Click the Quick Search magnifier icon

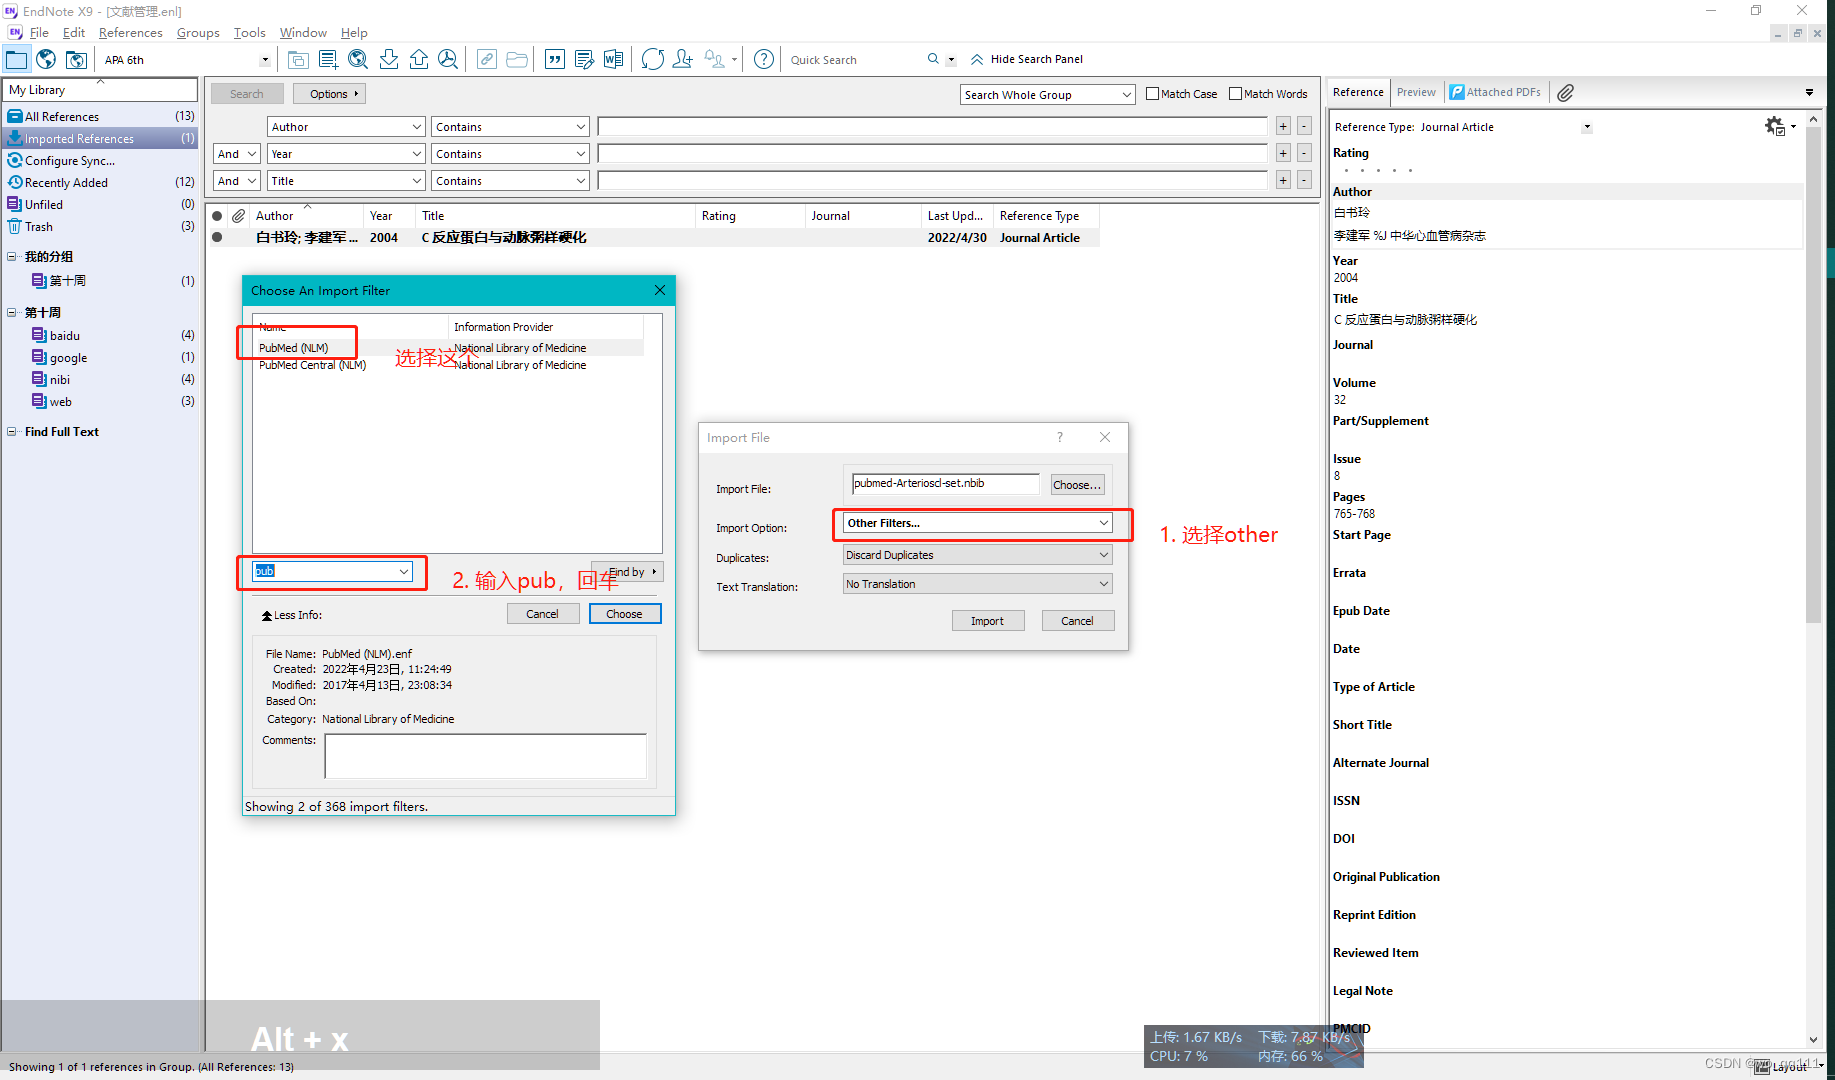tap(933, 59)
